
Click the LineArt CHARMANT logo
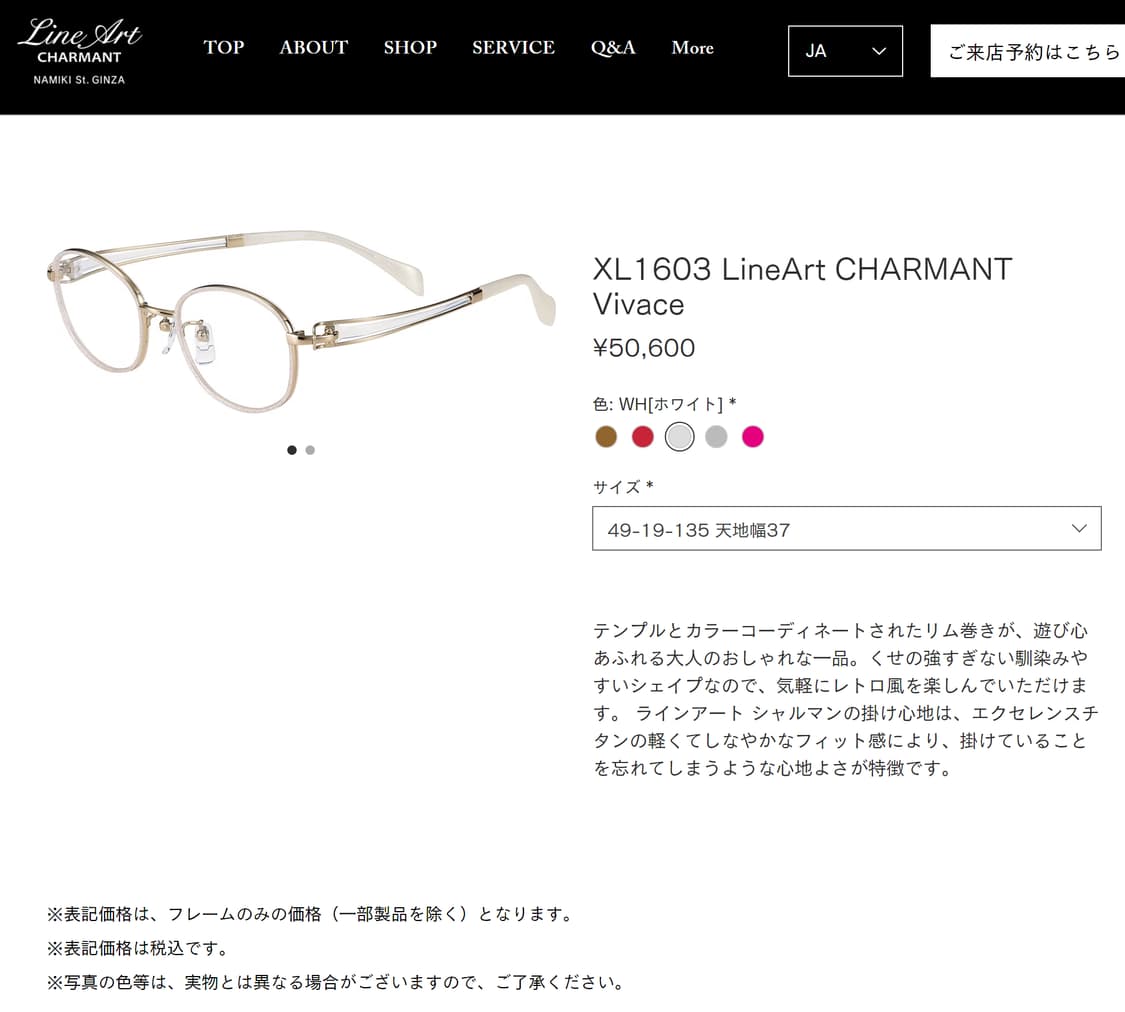coord(80,52)
